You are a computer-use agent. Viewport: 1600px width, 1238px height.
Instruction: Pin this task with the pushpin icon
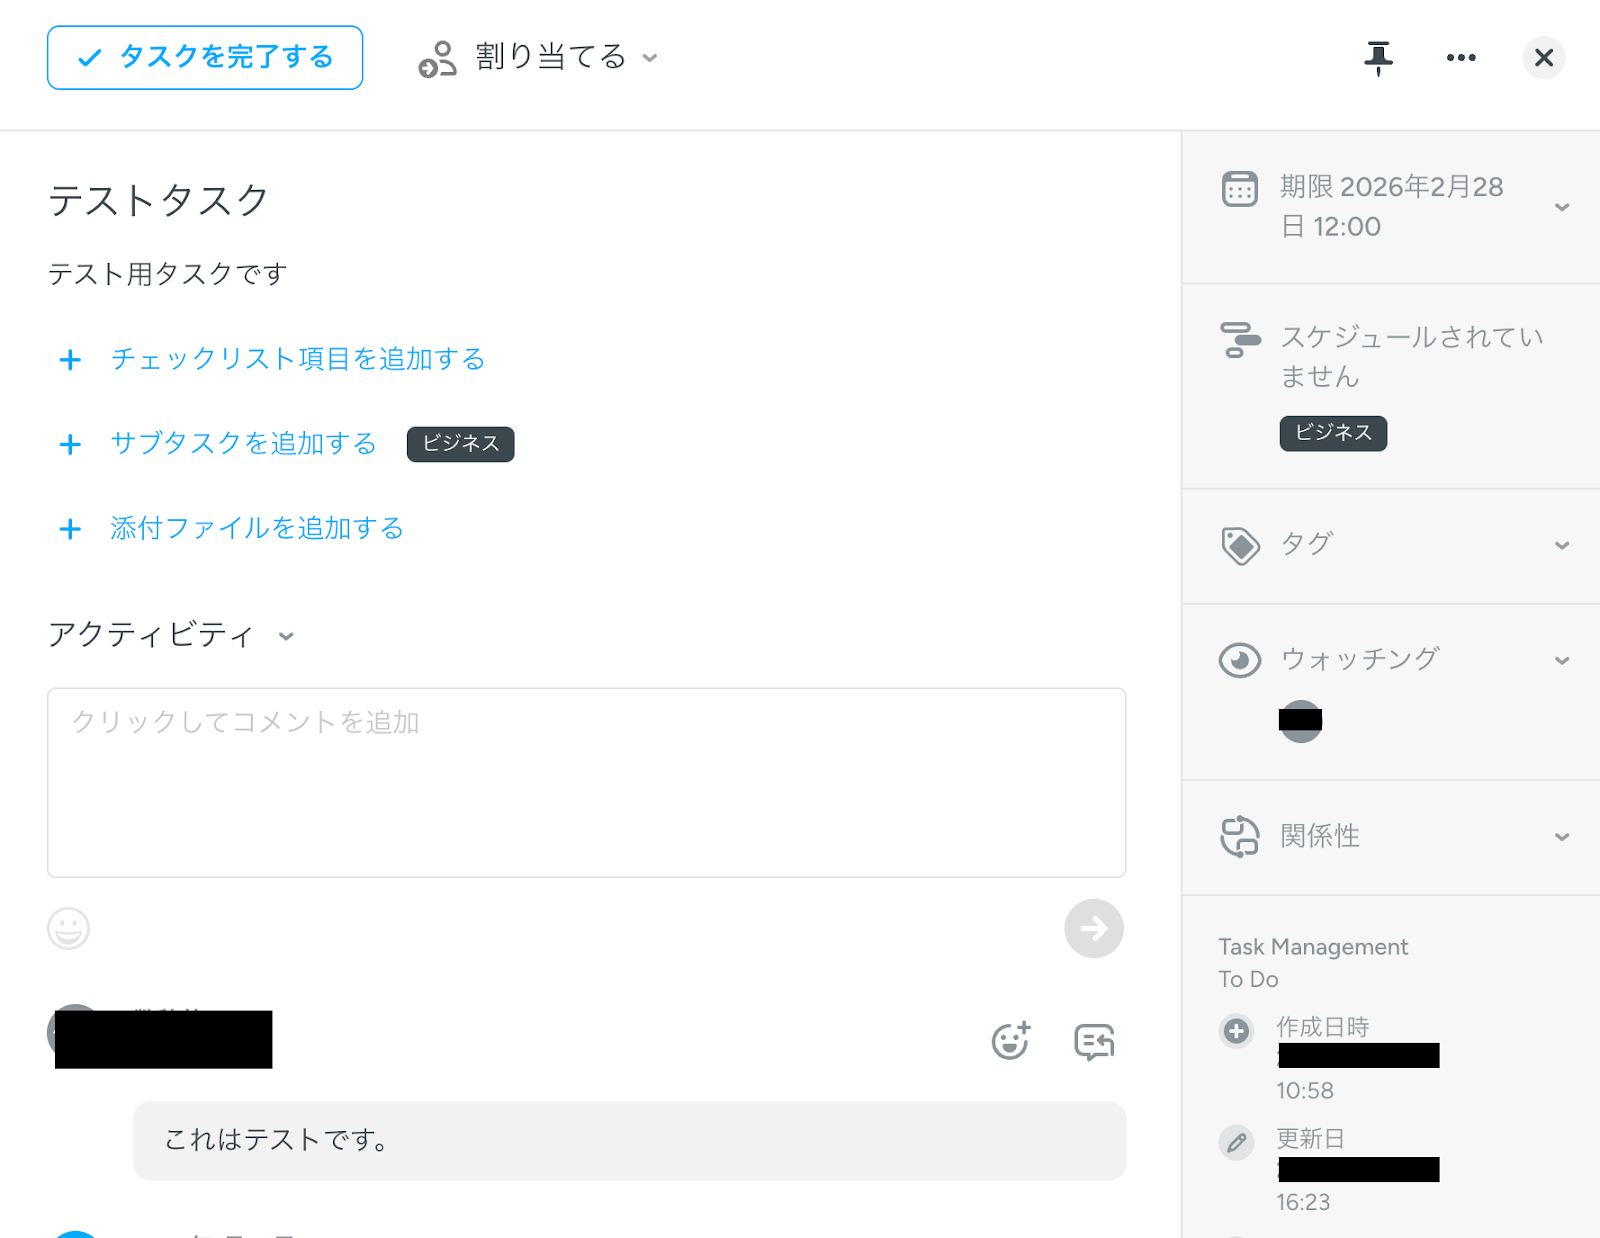[x=1378, y=58]
